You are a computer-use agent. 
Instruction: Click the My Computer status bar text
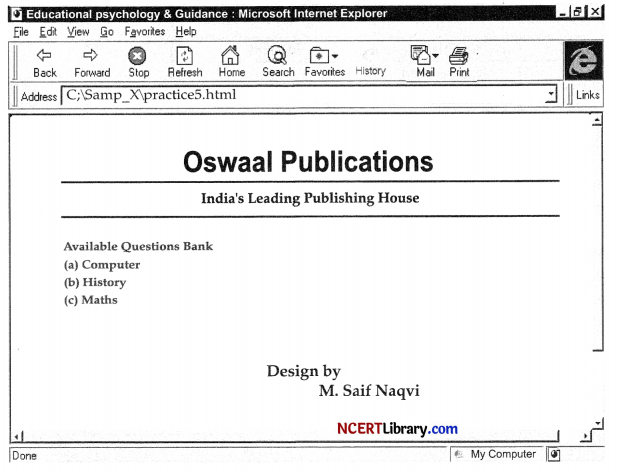[x=503, y=454]
